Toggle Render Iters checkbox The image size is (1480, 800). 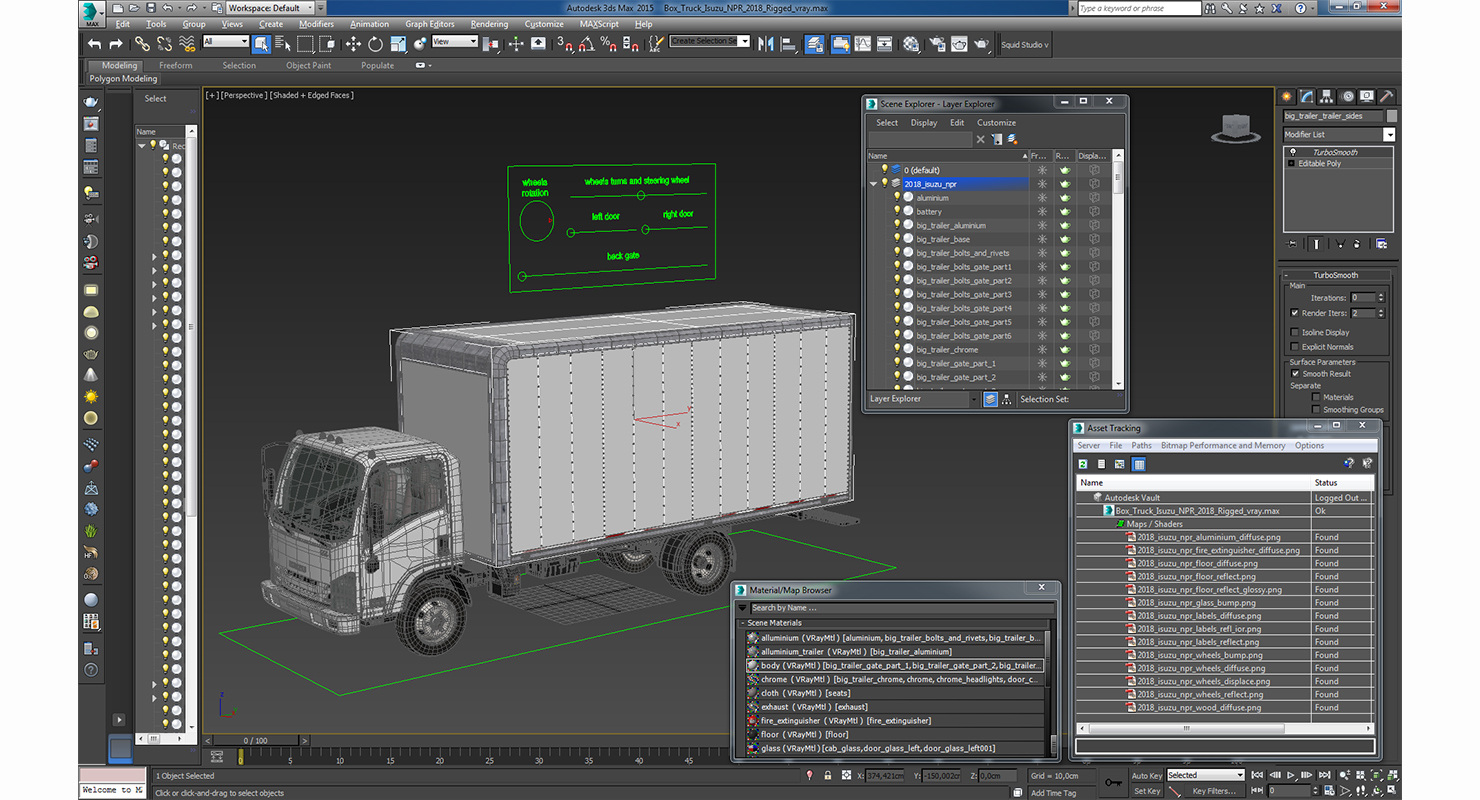click(1295, 313)
